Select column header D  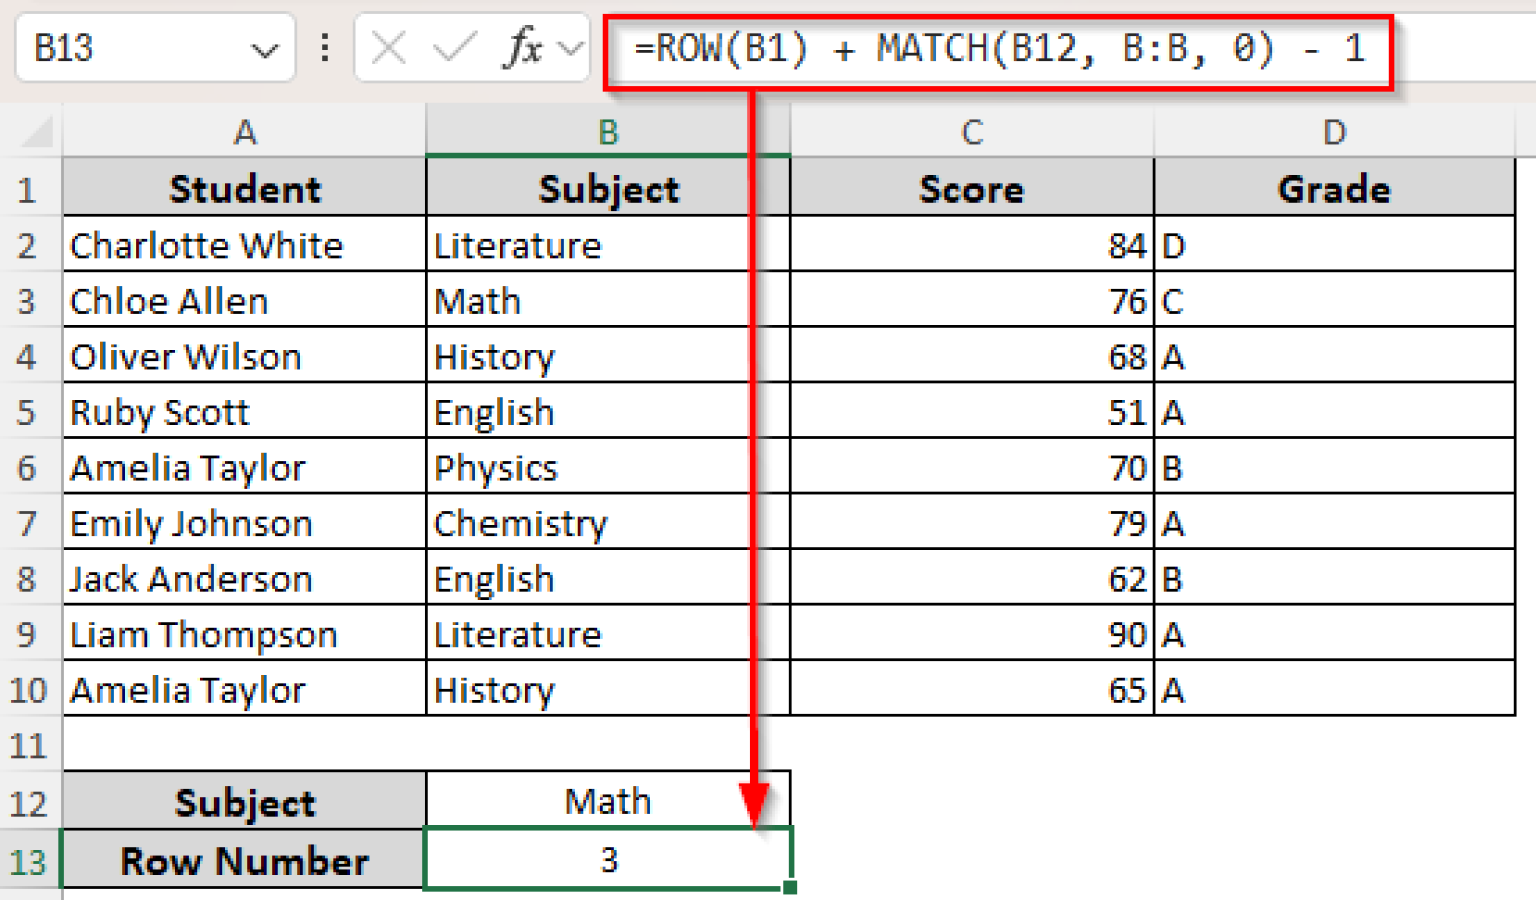click(1334, 131)
